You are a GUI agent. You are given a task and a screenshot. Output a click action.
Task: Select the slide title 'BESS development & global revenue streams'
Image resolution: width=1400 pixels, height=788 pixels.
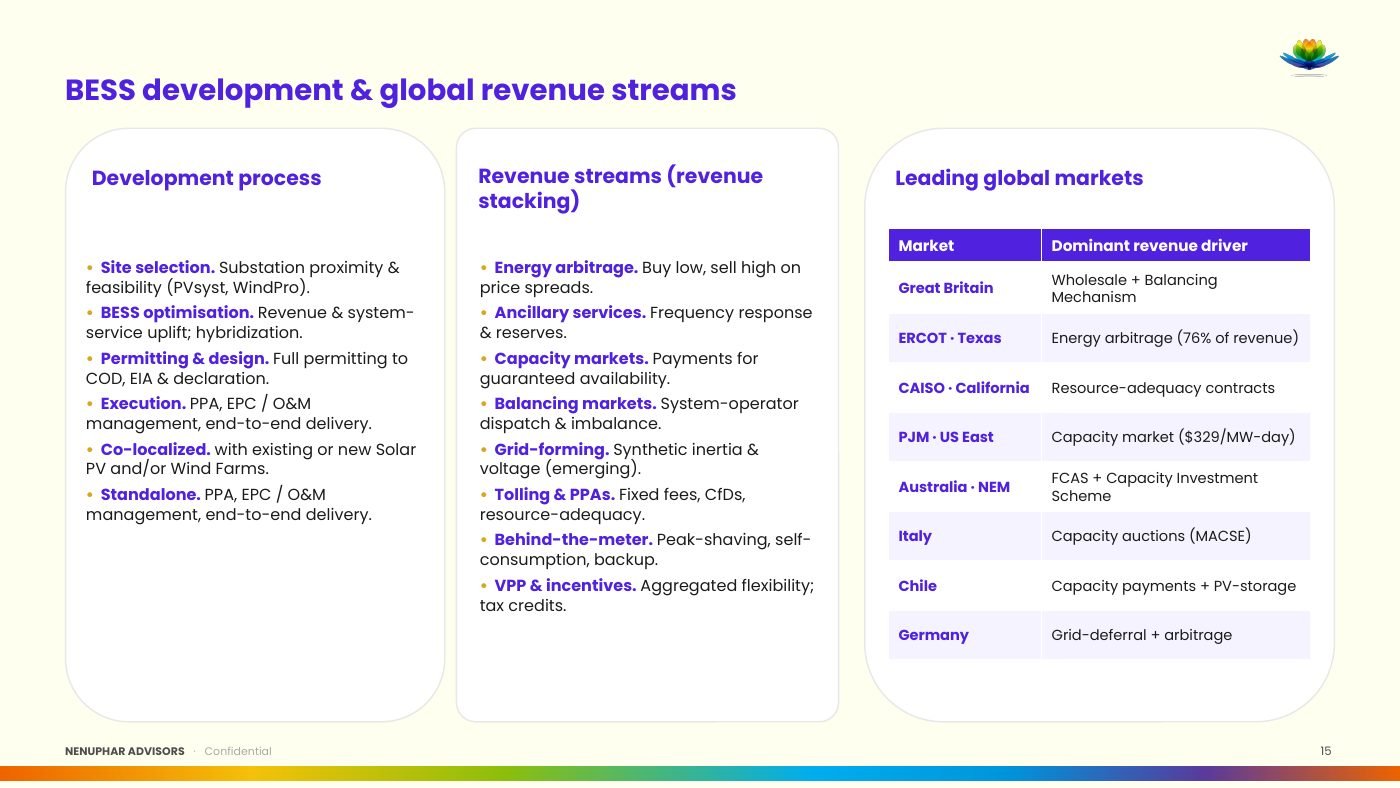(x=400, y=90)
